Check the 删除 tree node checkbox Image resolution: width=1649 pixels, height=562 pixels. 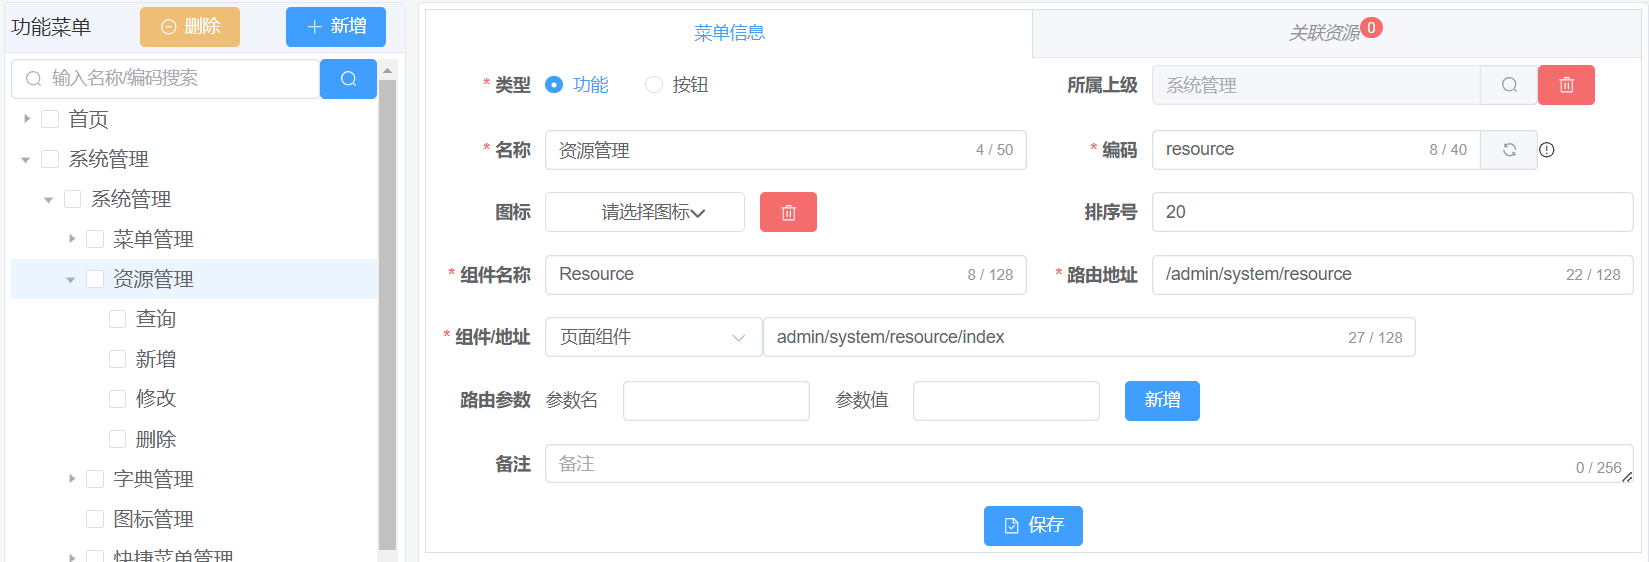point(117,439)
